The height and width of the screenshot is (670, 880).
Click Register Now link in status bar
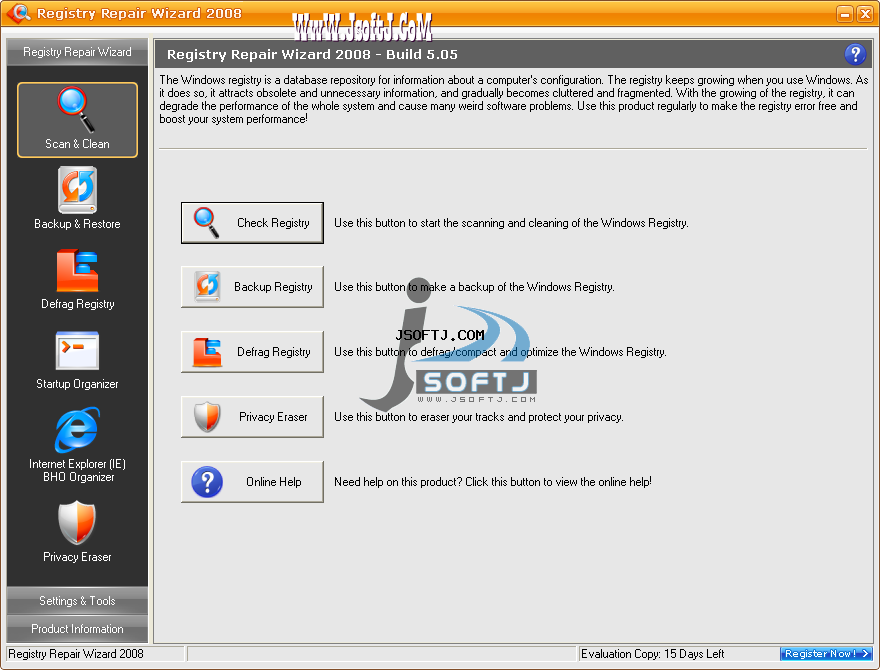click(x=826, y=654)
